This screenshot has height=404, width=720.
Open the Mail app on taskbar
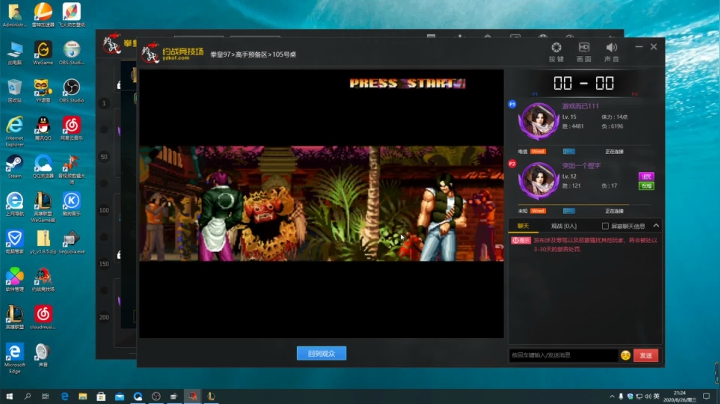pos(119,396)
